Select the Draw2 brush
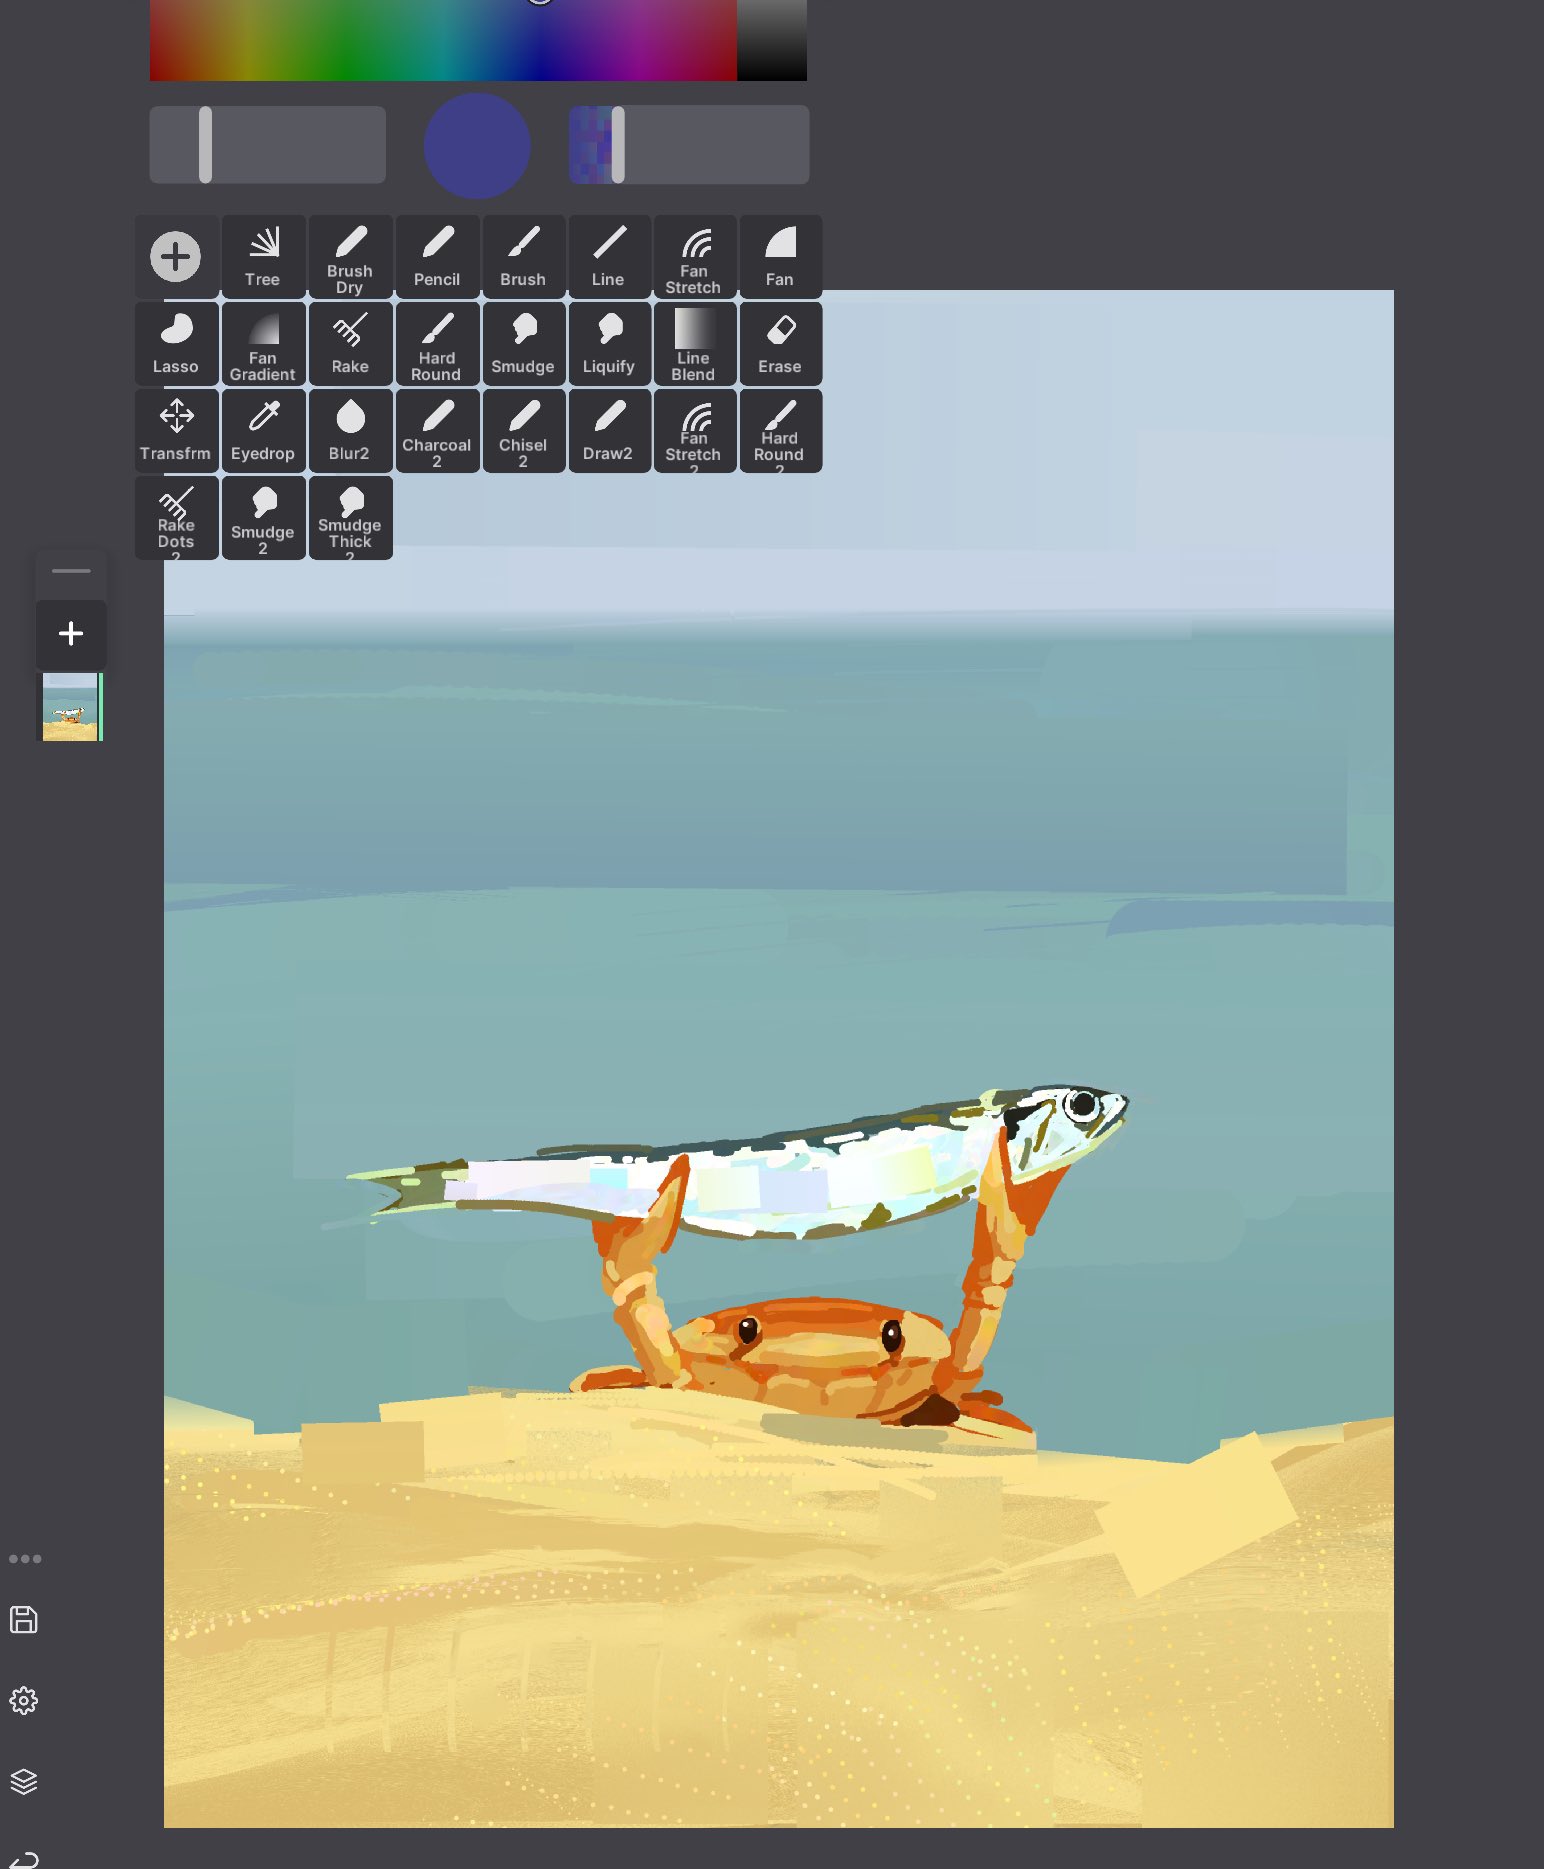The height and width of the screenshot is (1869, 1544). coord(609,430)
